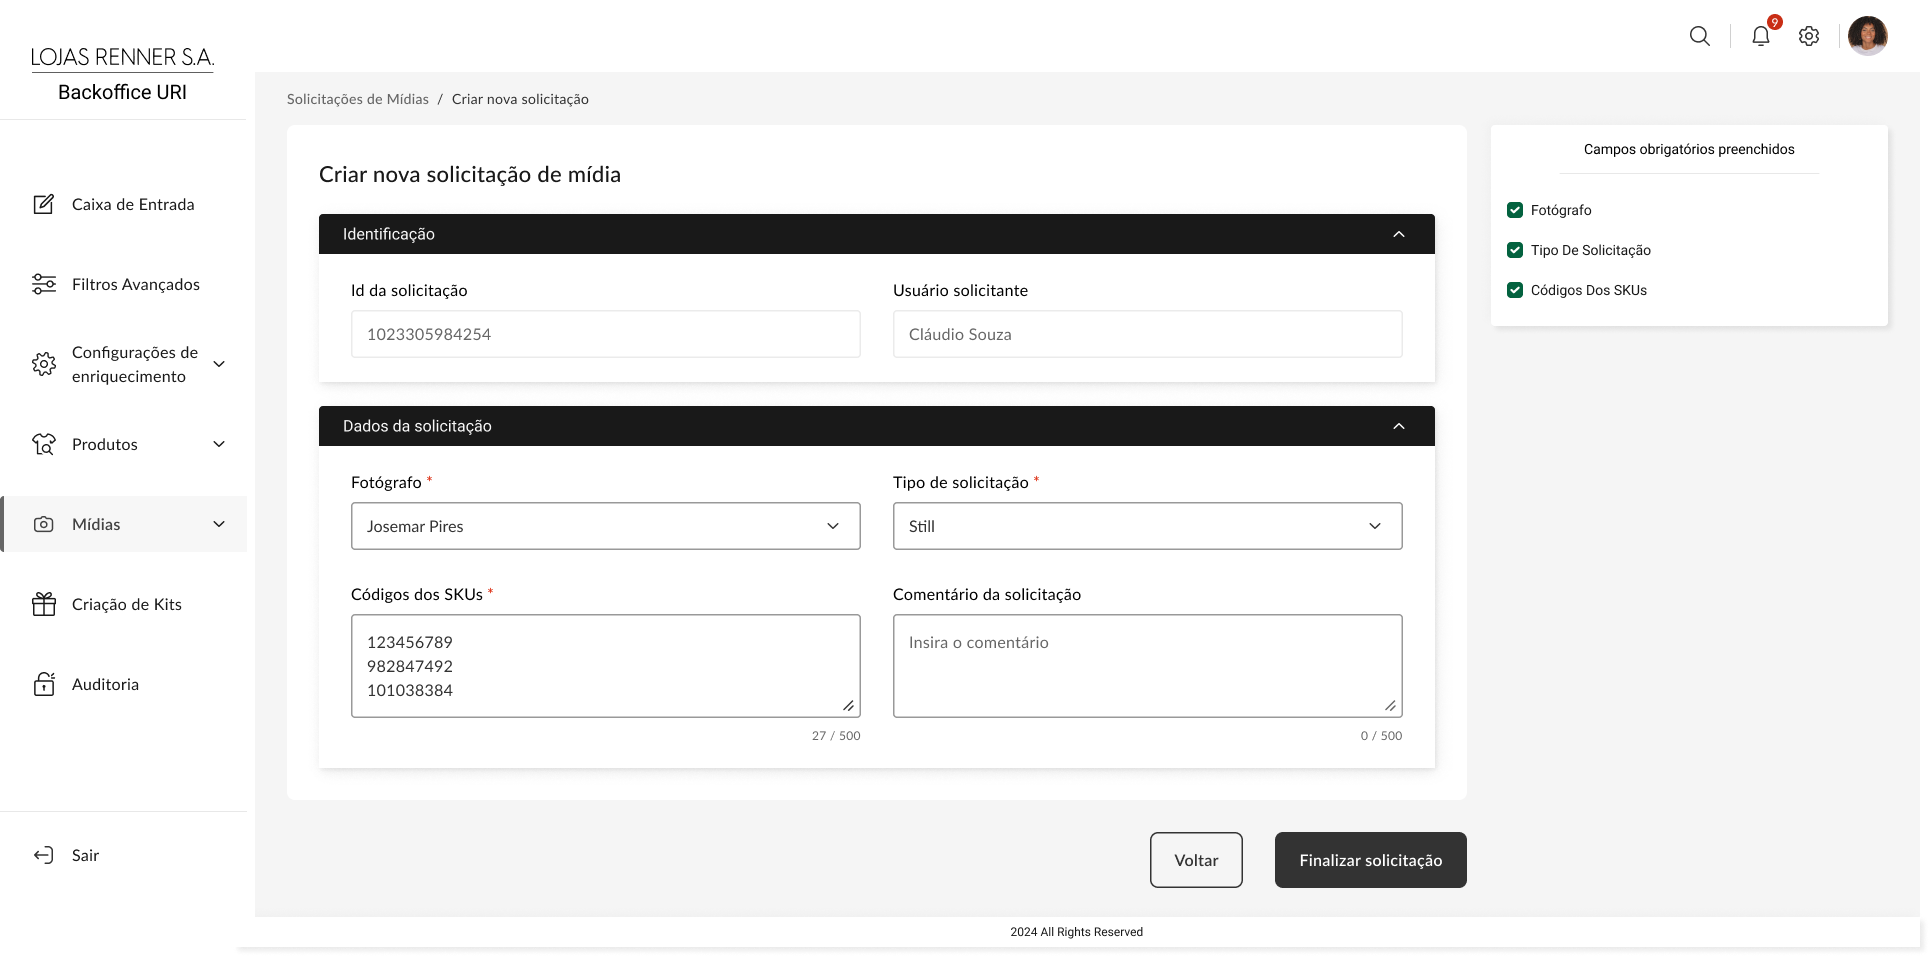This screenshot has width=1930, height=957.
Task: Open the notifications bell
Action: click(1760, 36)
